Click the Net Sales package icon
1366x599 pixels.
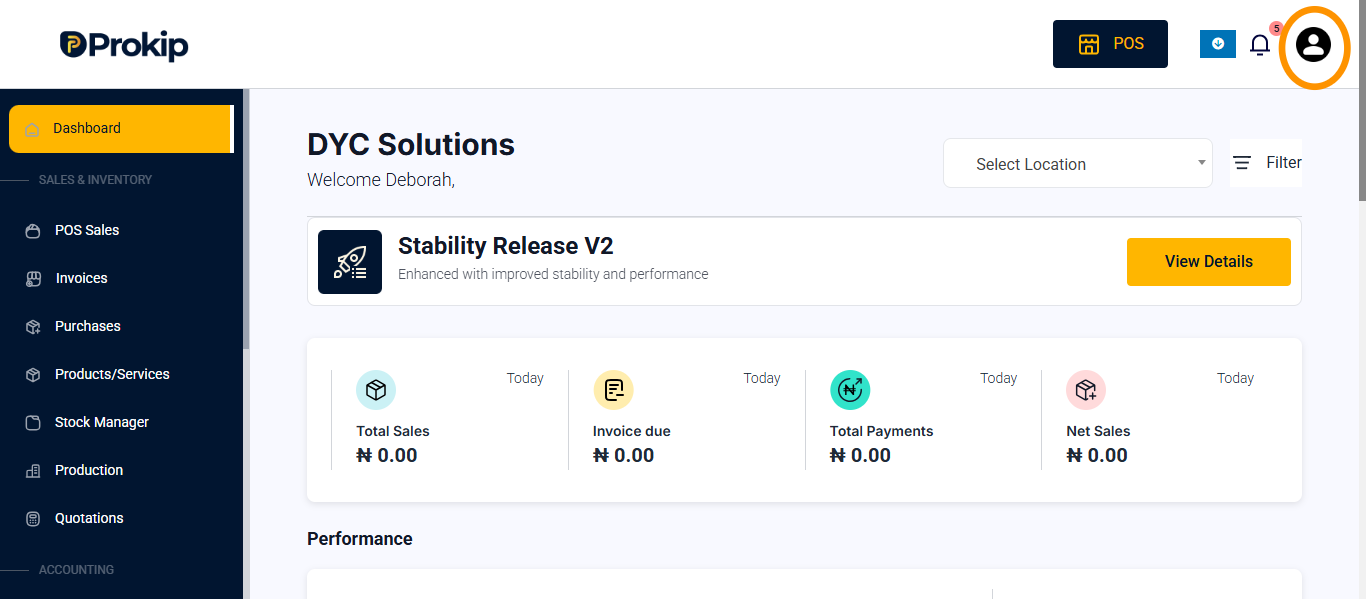point(1086,390)
